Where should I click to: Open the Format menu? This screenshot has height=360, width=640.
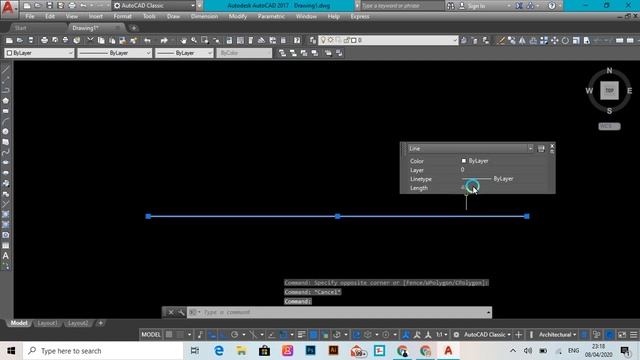point(122,17)
